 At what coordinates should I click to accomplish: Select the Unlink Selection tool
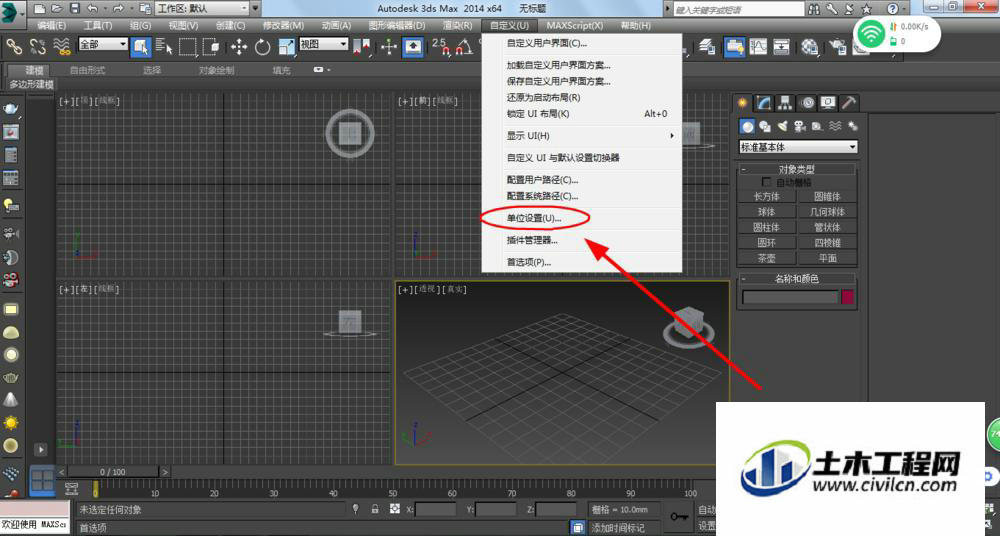coord(38,47)
